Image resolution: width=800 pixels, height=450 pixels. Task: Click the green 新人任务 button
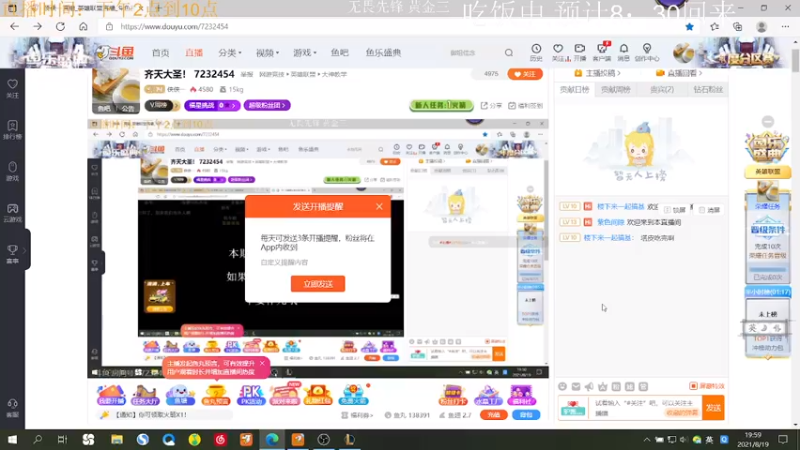(441, 105)
